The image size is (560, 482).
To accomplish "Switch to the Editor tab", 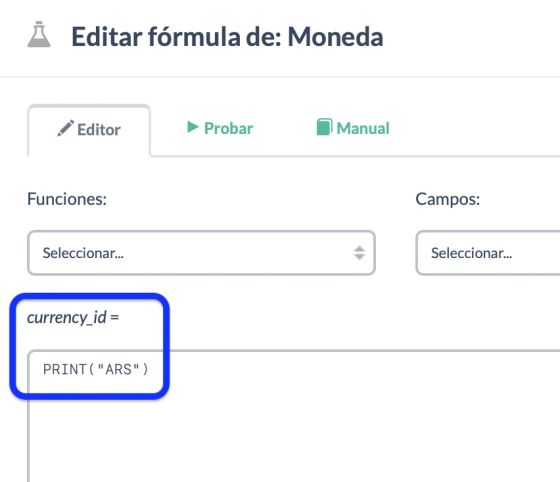I will coord(89,130).
